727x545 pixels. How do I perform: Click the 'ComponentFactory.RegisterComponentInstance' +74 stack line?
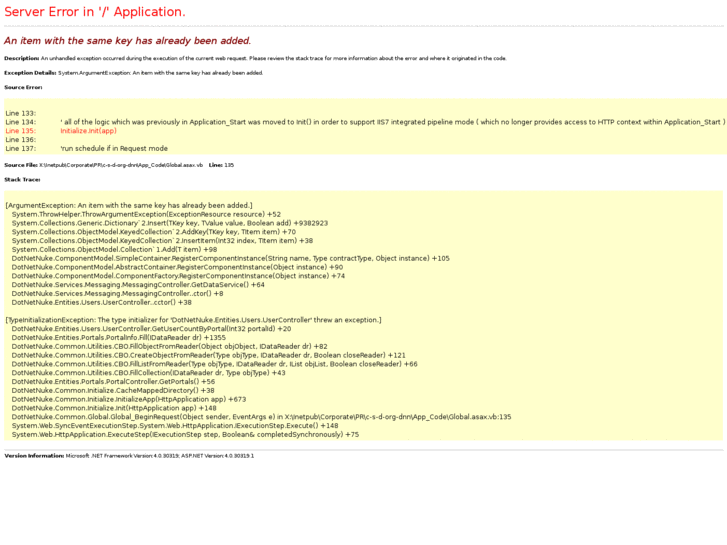point(179,276)
